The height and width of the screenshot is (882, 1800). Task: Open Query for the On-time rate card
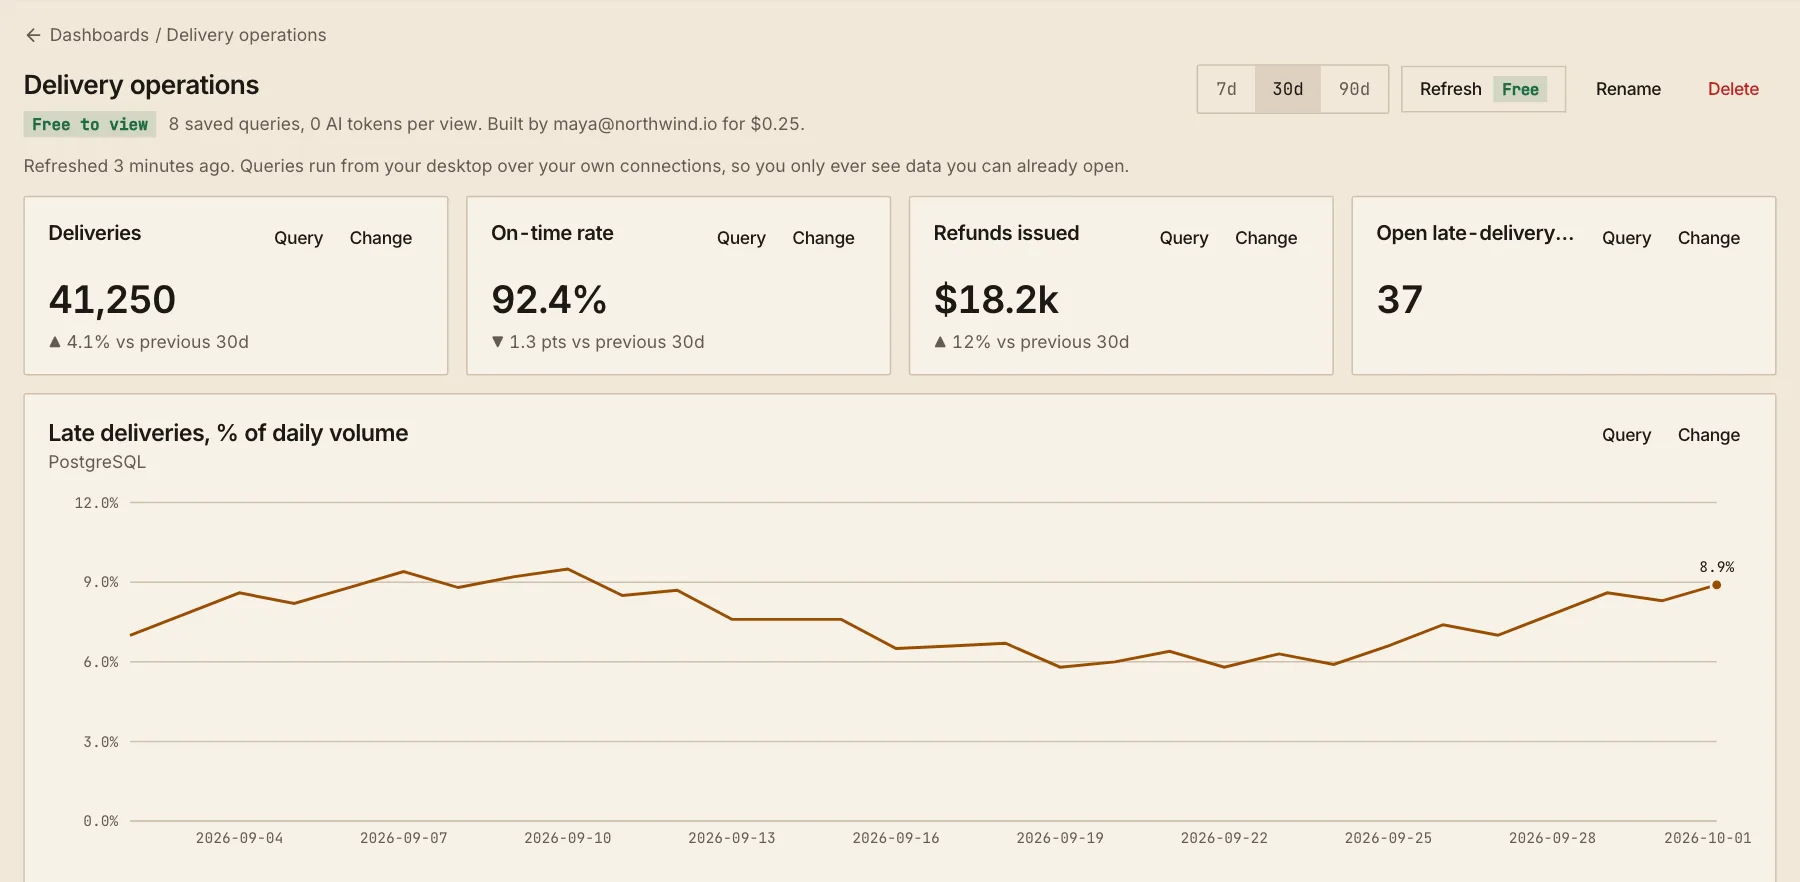(x=741, y=238)
